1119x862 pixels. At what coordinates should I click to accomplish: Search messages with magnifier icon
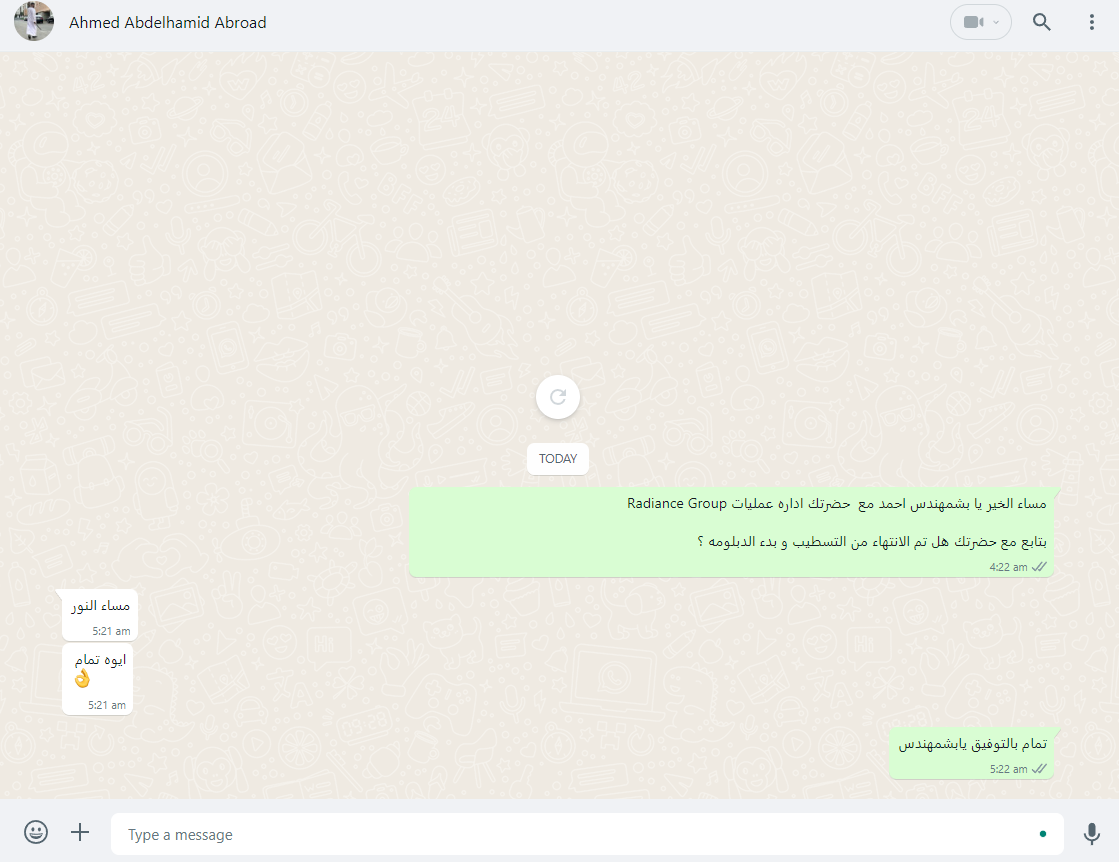tap(1041, 22)
